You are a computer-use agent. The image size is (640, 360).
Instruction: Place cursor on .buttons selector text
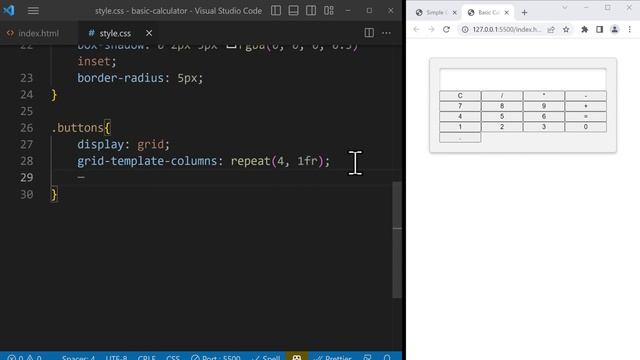(x=78, y=128)
